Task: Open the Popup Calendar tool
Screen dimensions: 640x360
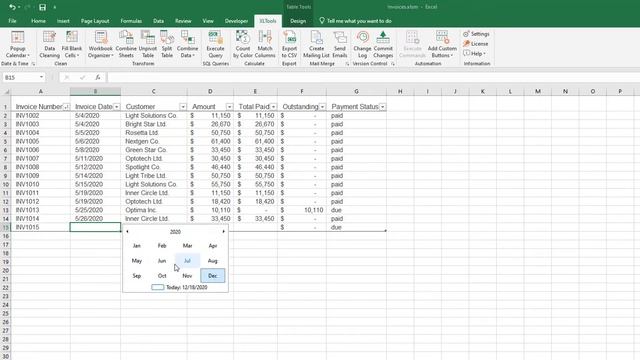Action: 18,44
